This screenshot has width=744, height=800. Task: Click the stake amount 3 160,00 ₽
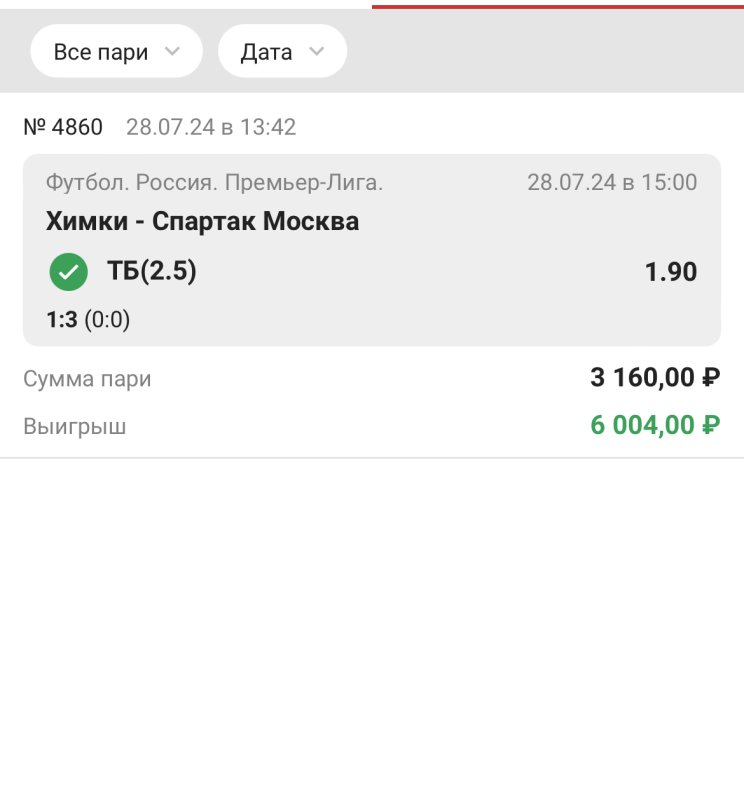(654, 378)
